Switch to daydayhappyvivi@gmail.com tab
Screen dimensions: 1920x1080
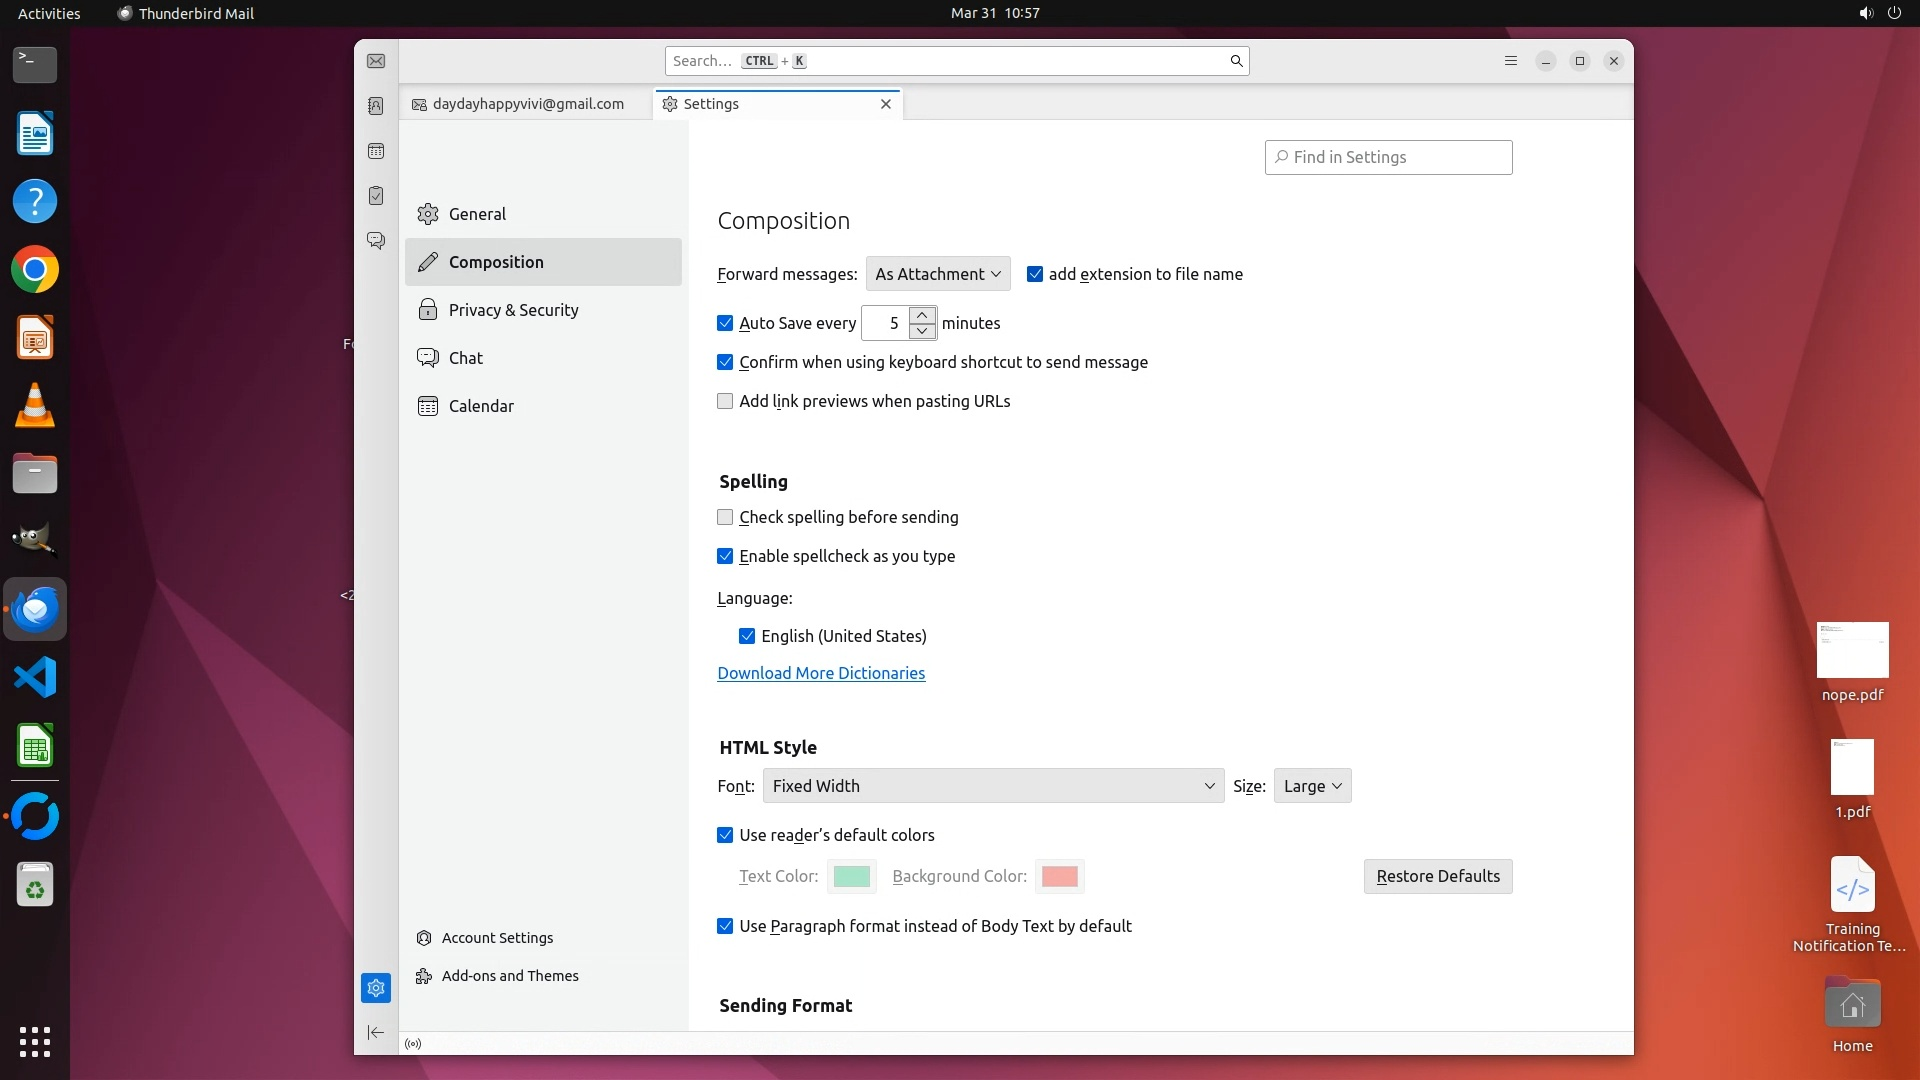point(525,104)
